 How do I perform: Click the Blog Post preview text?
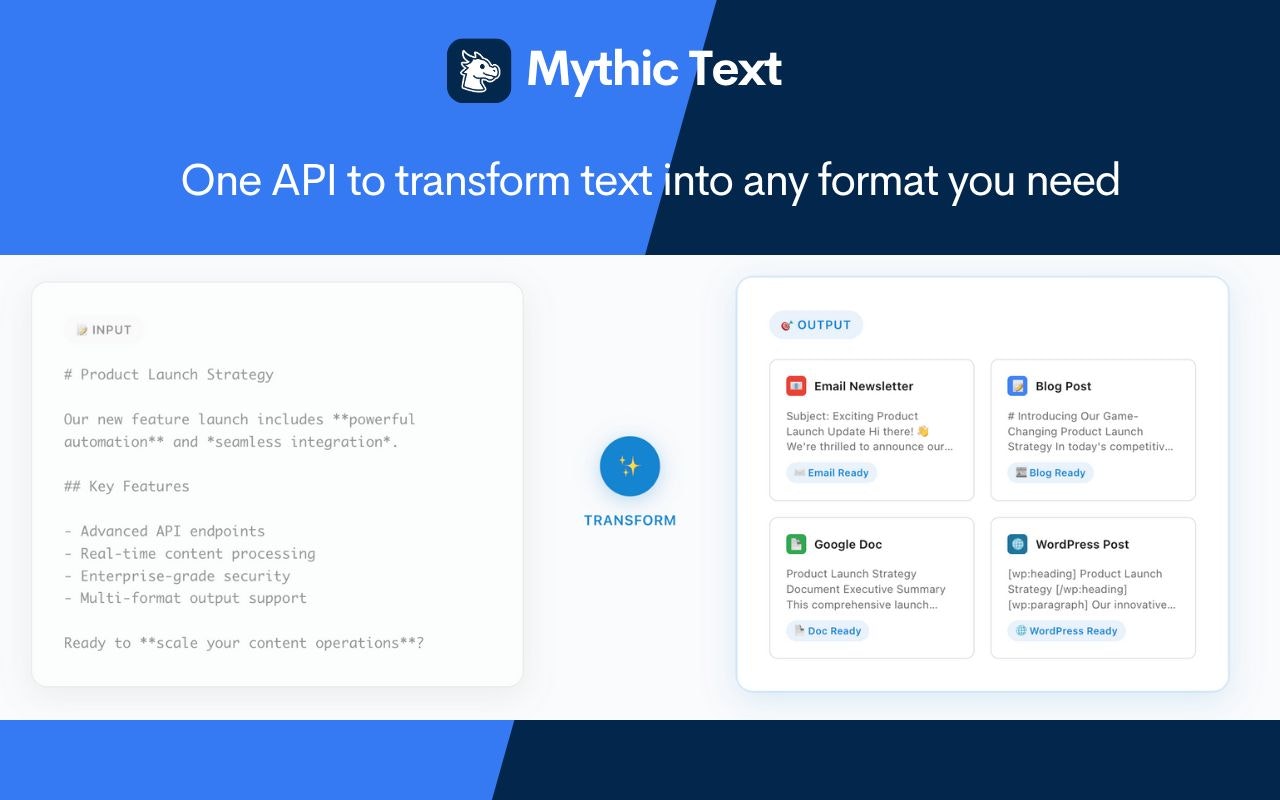pyautogui.click(x=1090, y=431)
